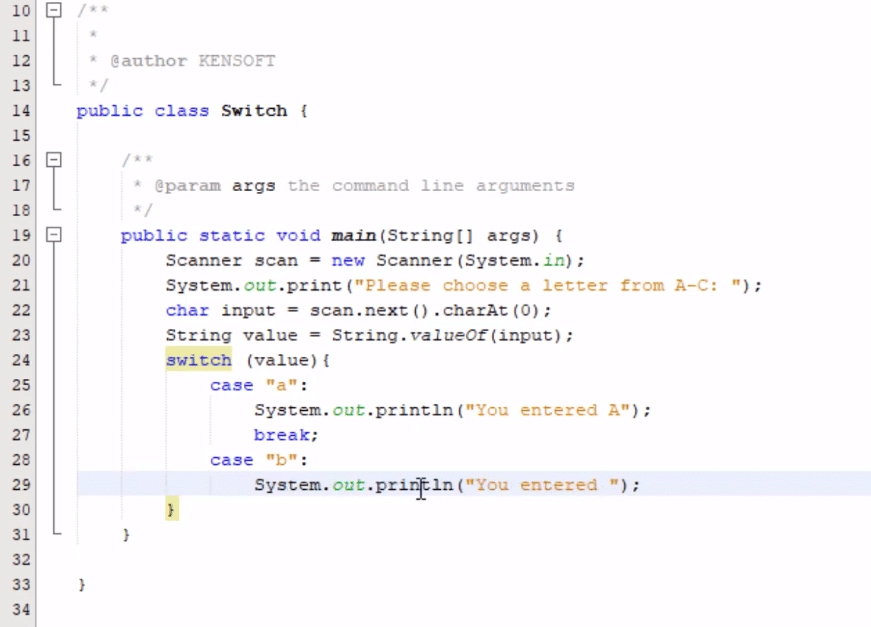Collapse the main method fold on line 19
This screenshot has width=871, height=627.
point(54,235)
